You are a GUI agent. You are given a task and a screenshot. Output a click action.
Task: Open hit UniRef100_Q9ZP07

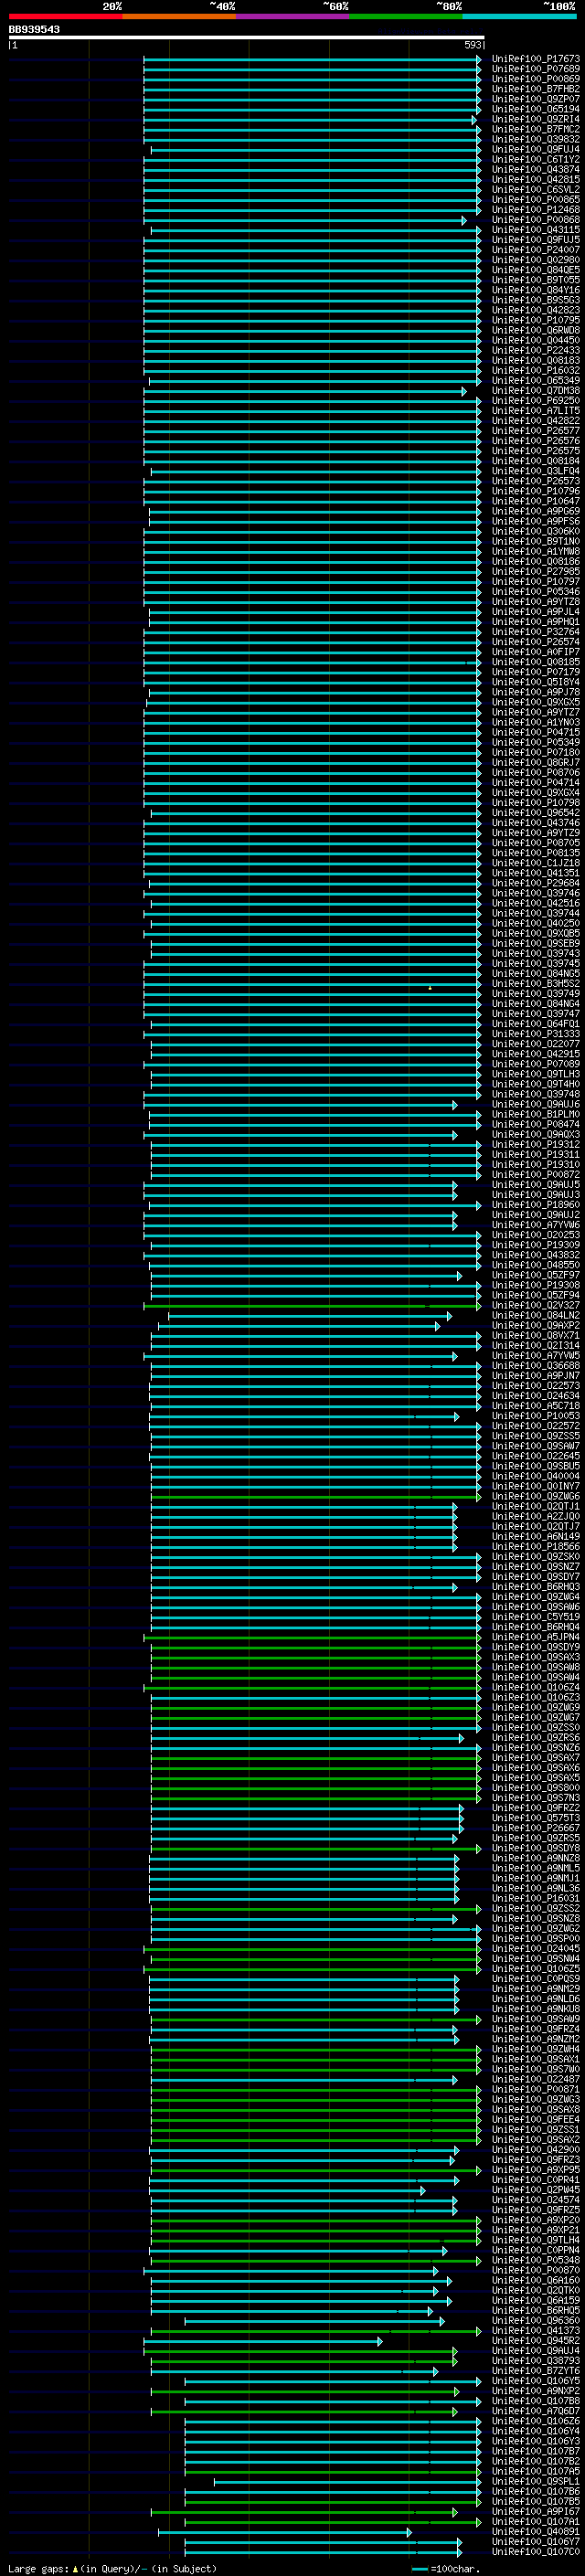point(536,99)
